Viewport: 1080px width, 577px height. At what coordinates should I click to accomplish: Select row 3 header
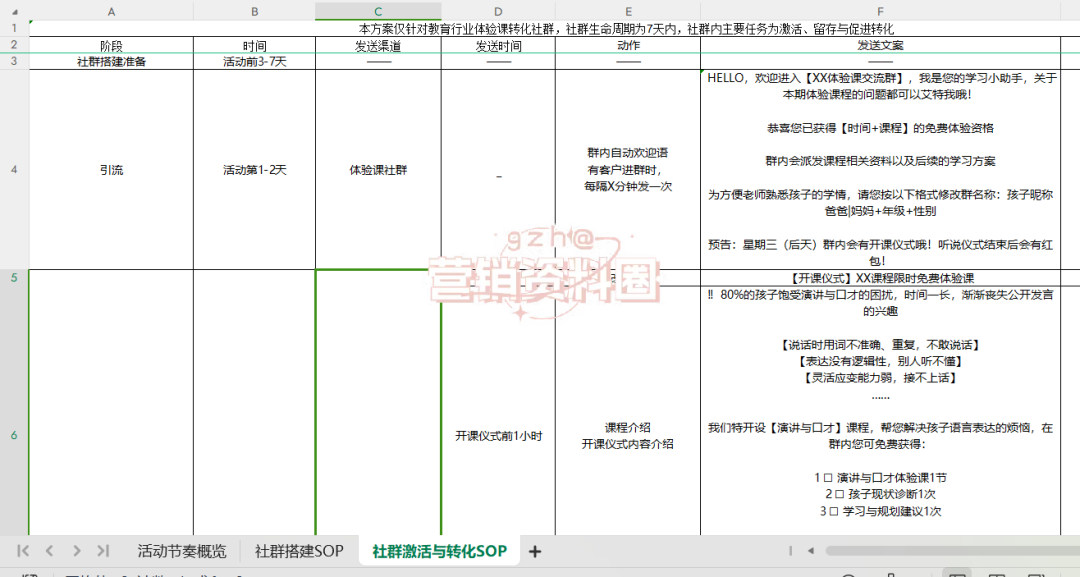pos(12,60)
